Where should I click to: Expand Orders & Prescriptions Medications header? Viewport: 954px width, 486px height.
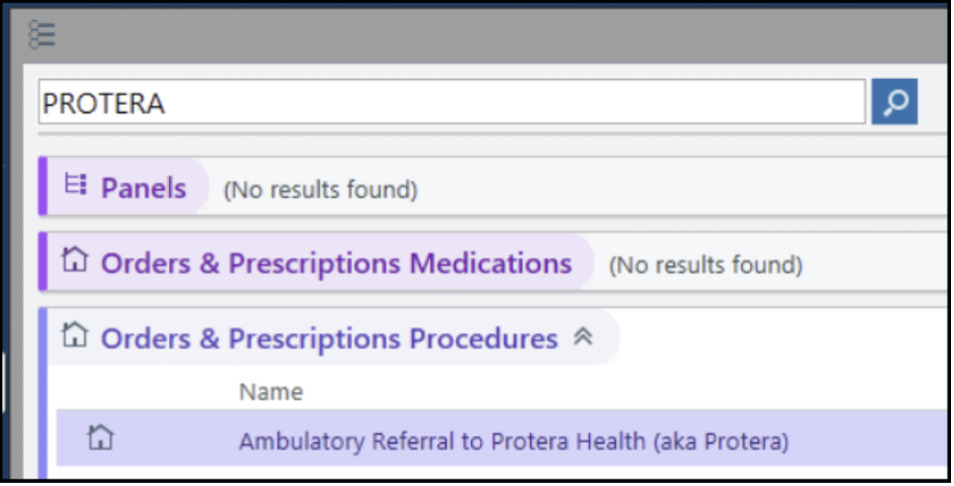click(336, 263)
